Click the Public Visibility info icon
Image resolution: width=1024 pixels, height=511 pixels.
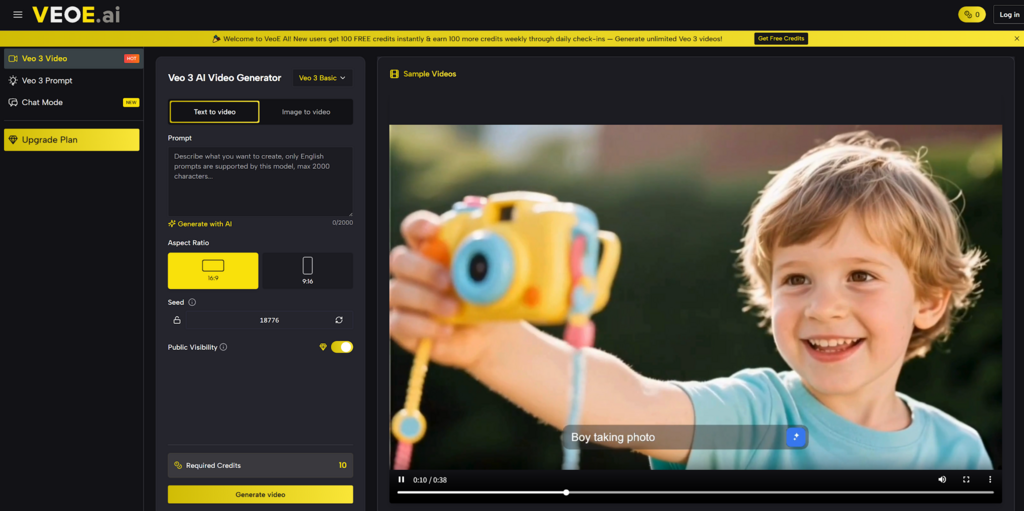tap(223, 347)
